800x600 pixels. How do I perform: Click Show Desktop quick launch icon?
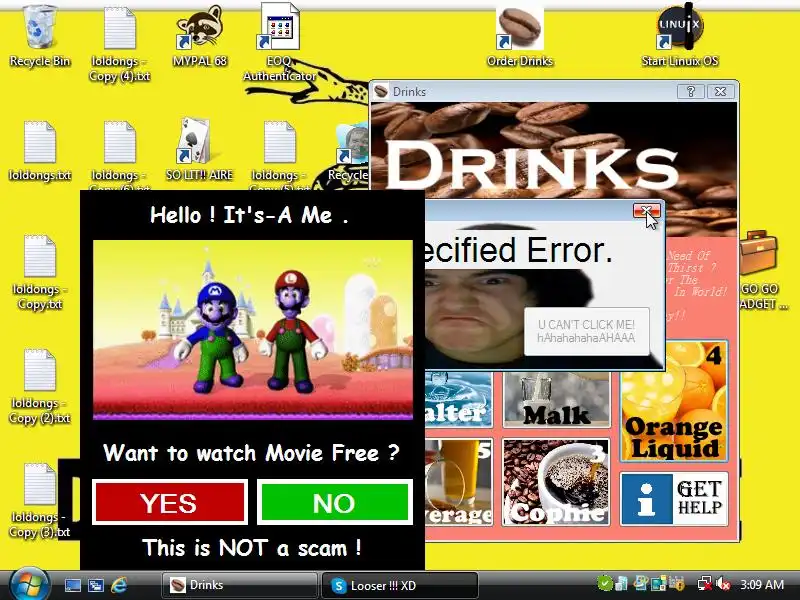click(x=72, y=585)
